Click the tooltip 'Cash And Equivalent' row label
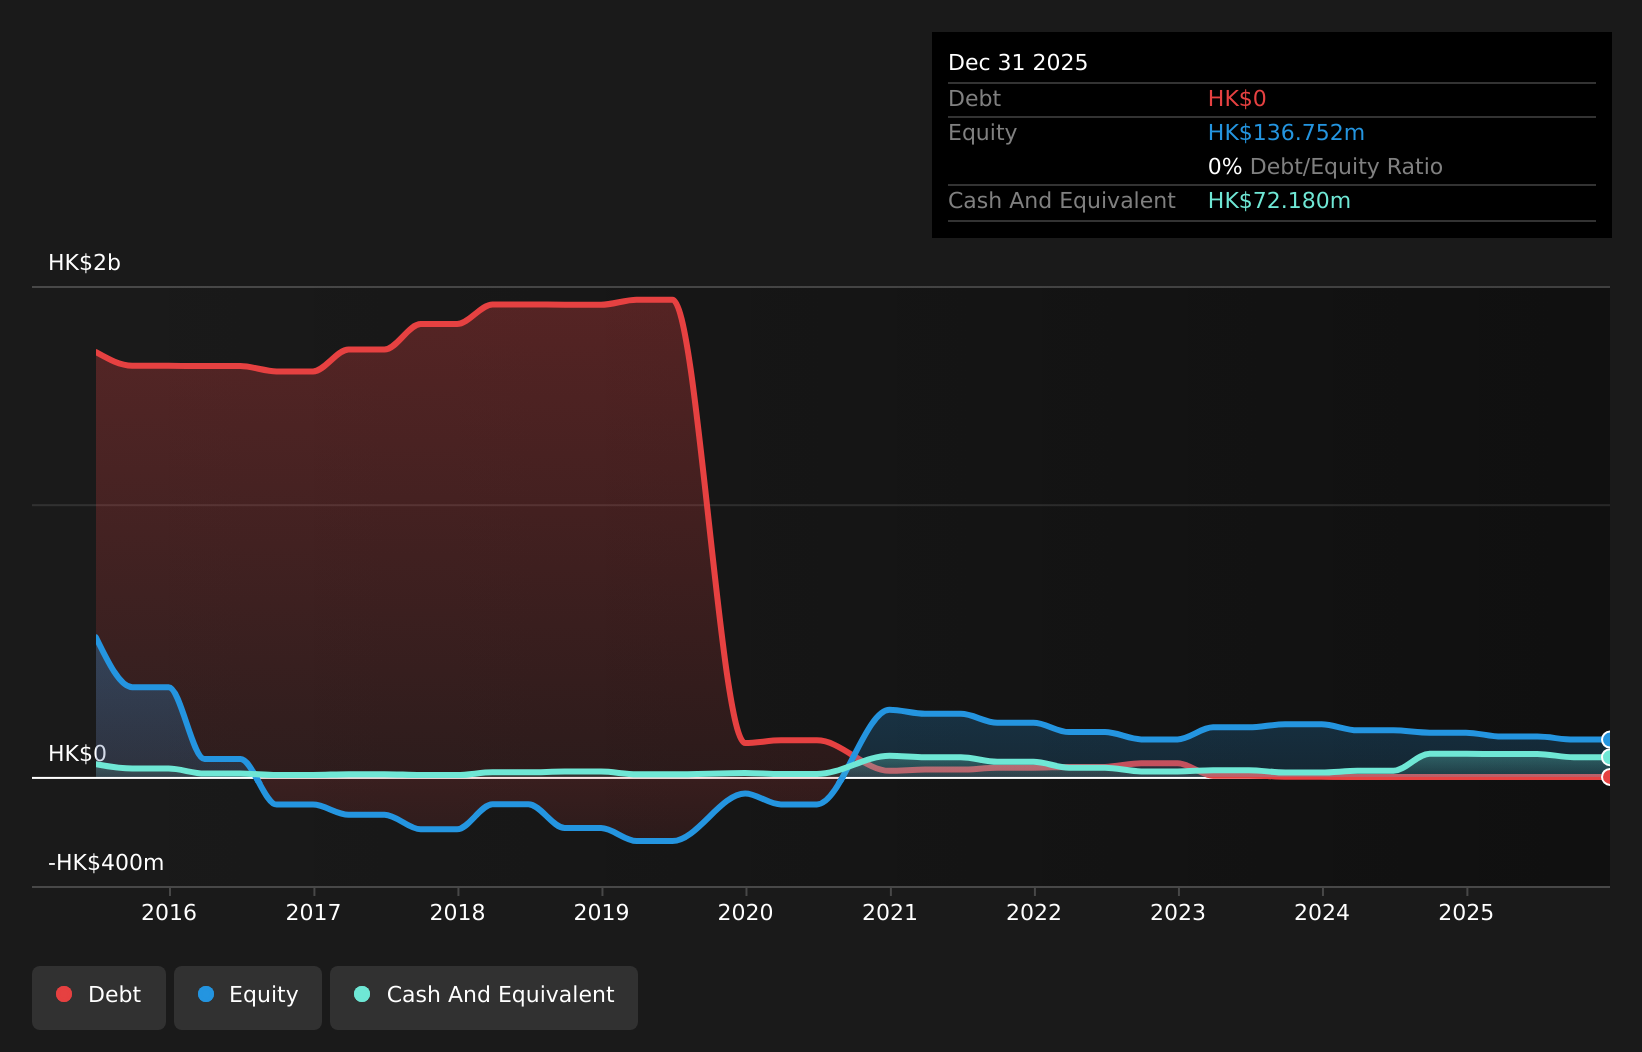Viewport: 1642px width, 1052px height. coord(1062,201)
